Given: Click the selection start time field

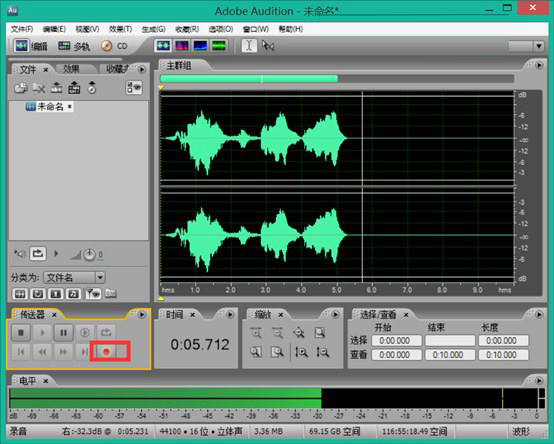Looking at the screenshot, I should 396,341.
